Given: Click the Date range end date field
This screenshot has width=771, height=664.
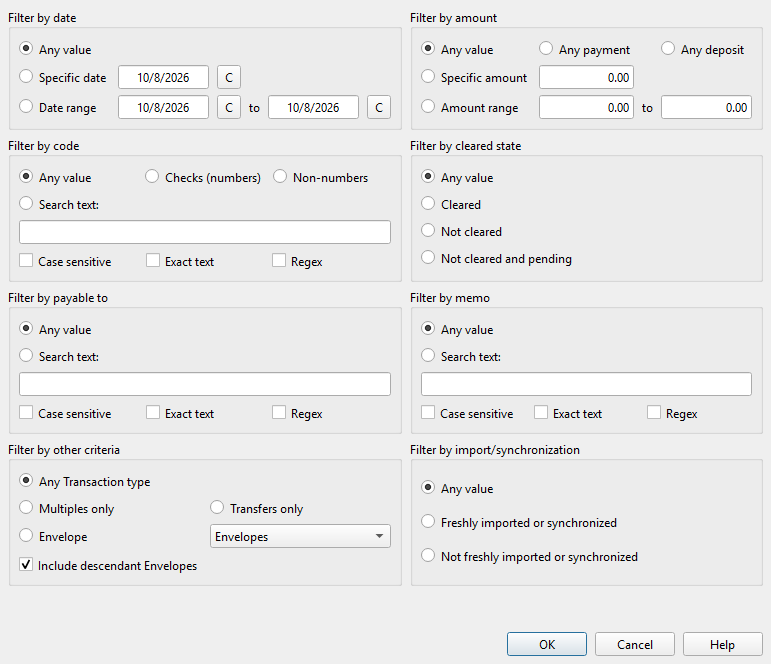Looking at the screenshot, I should coord(313,107).
